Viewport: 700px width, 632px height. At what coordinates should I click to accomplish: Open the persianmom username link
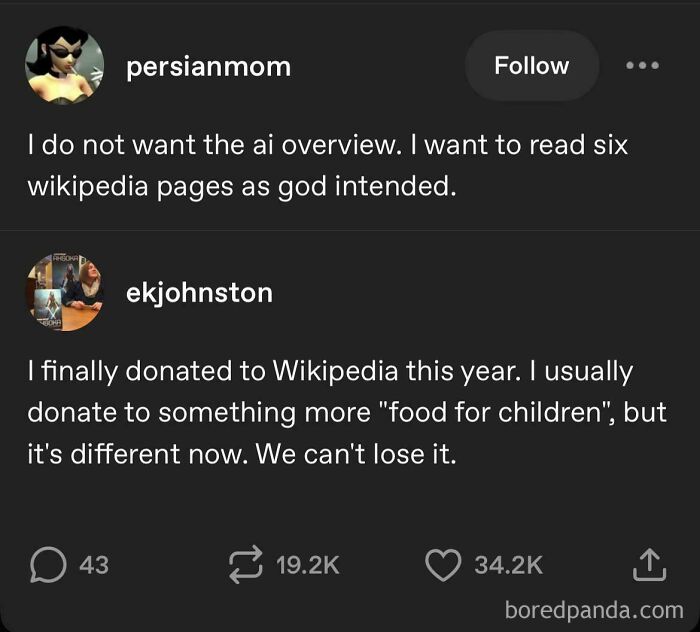coord(209,67)
